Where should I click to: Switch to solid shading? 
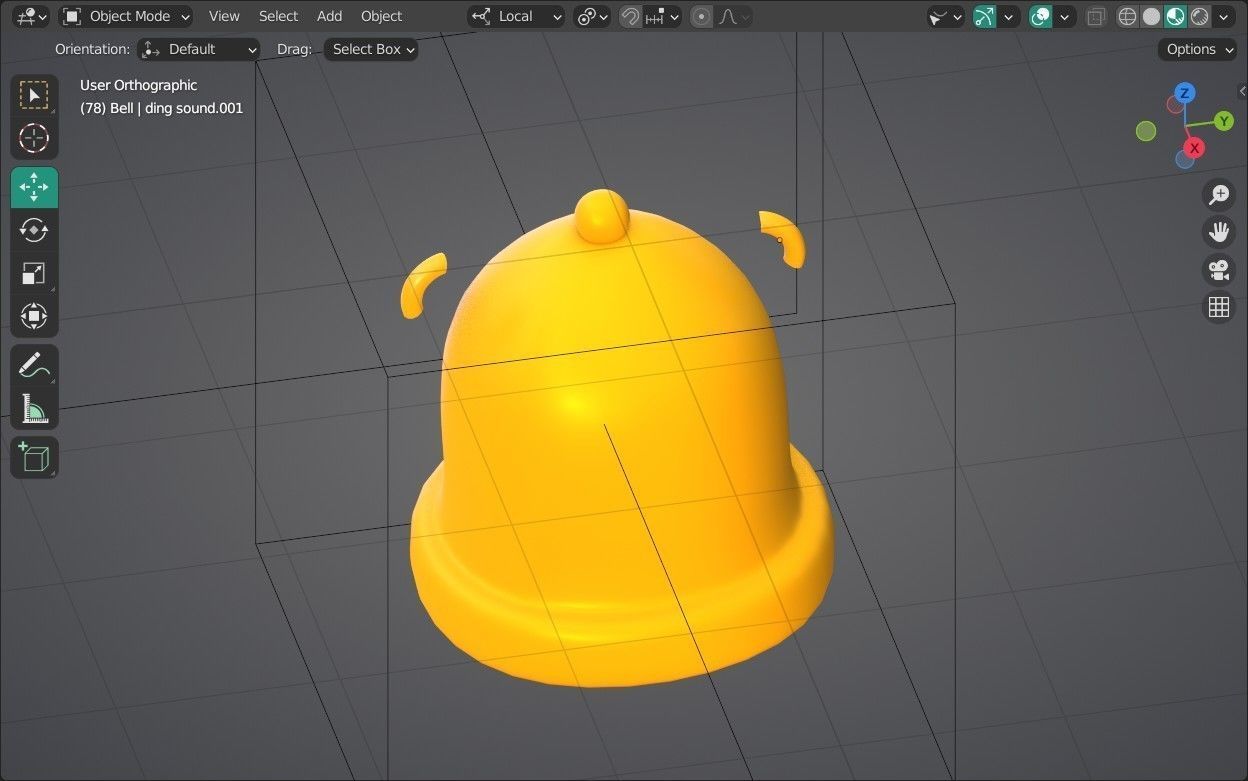pyautogui.click(x=1152, y=16)
